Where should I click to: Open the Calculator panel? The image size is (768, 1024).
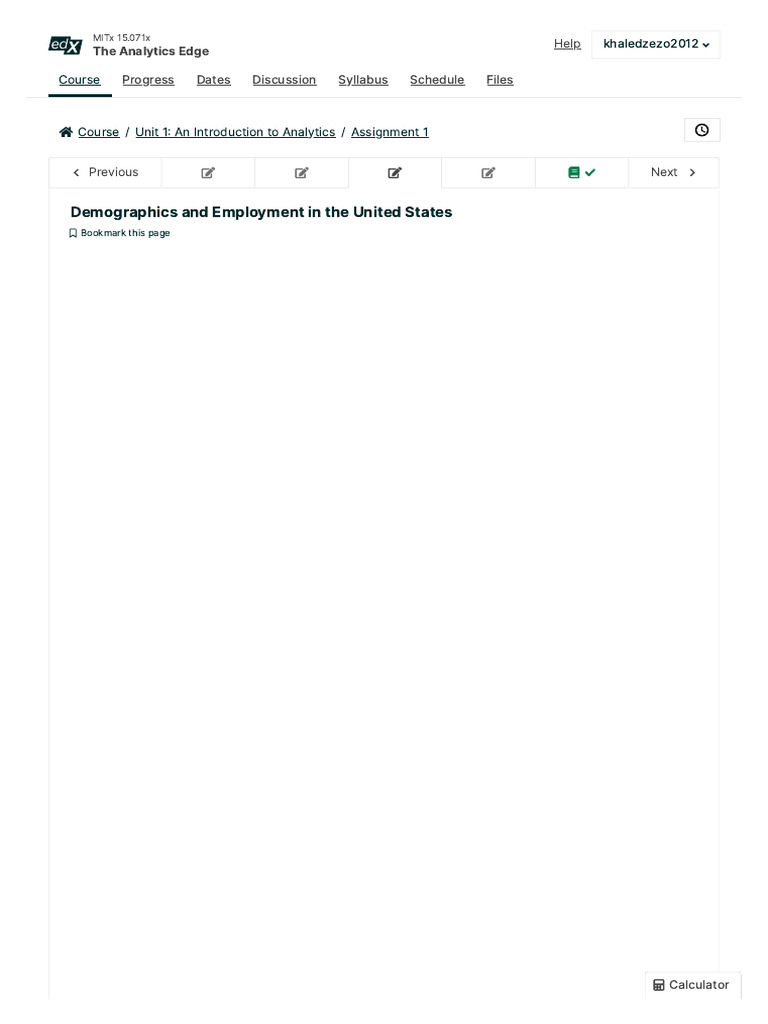(x=692, y=985)
